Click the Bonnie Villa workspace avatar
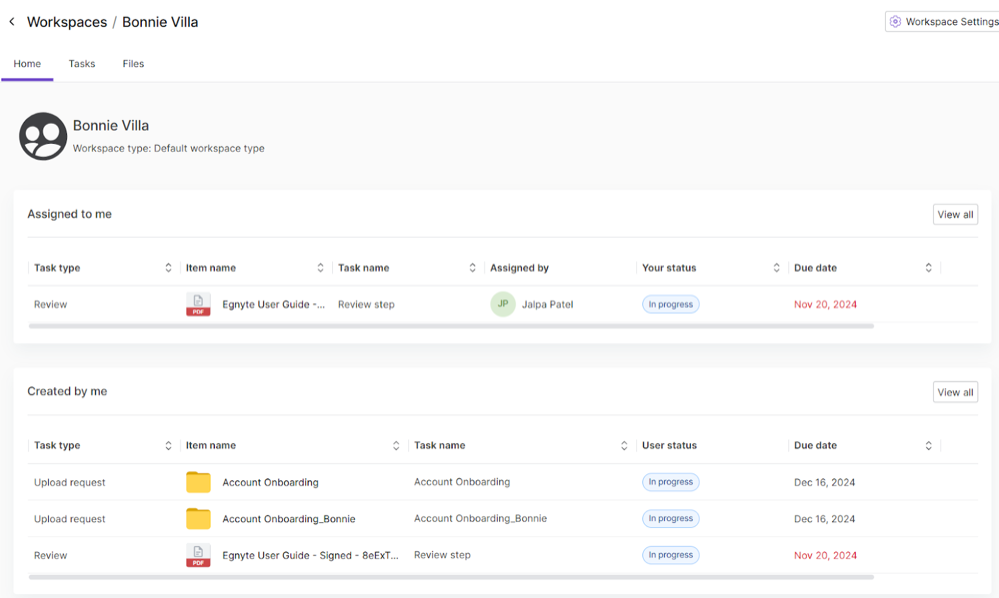This screenshot has width=999, height=598. pos(42,135)
